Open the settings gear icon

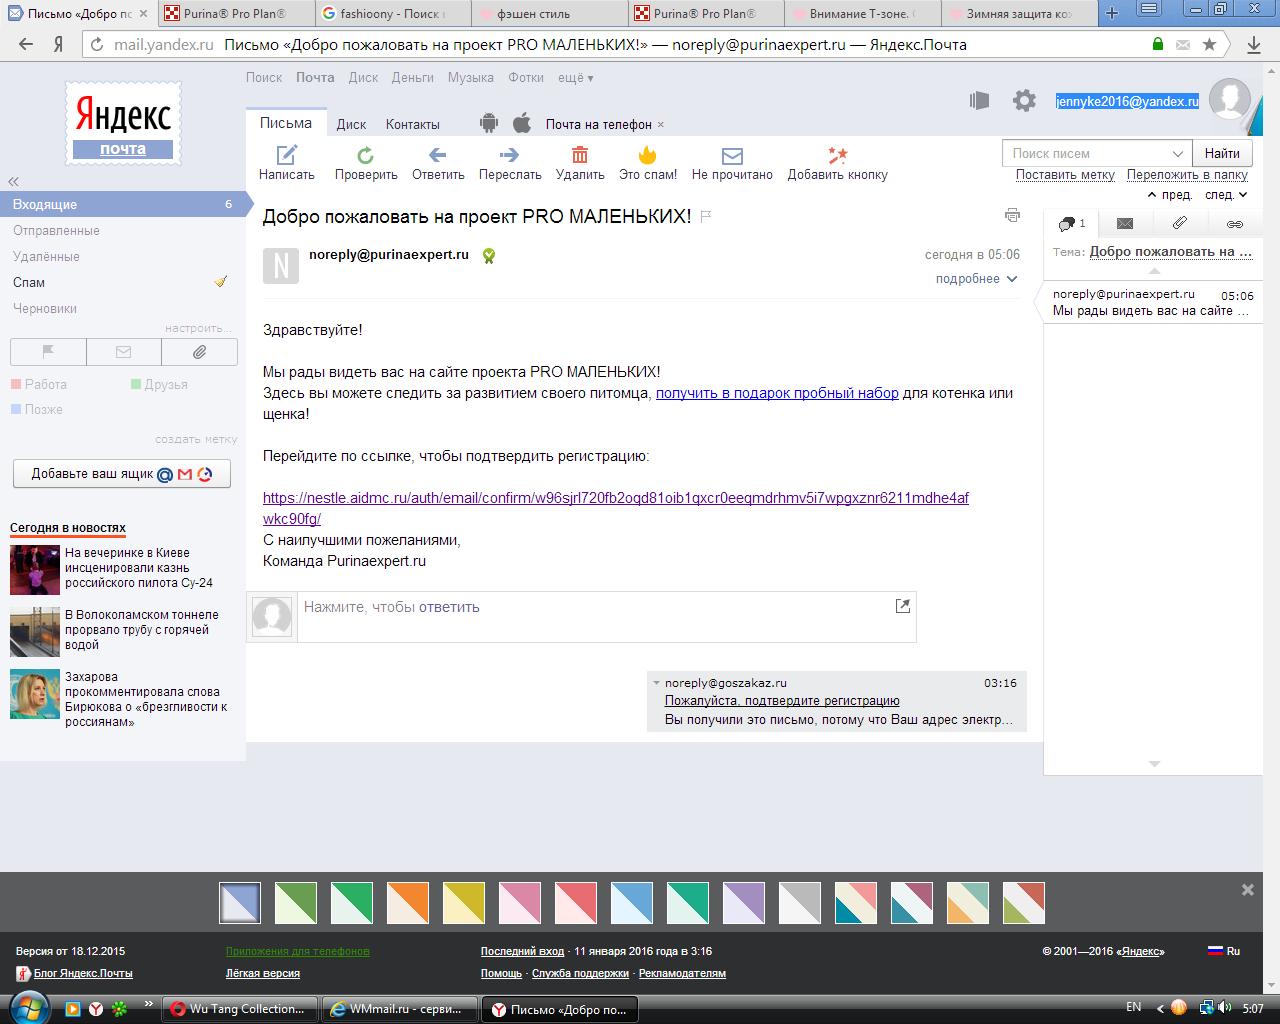point(1024,100)
